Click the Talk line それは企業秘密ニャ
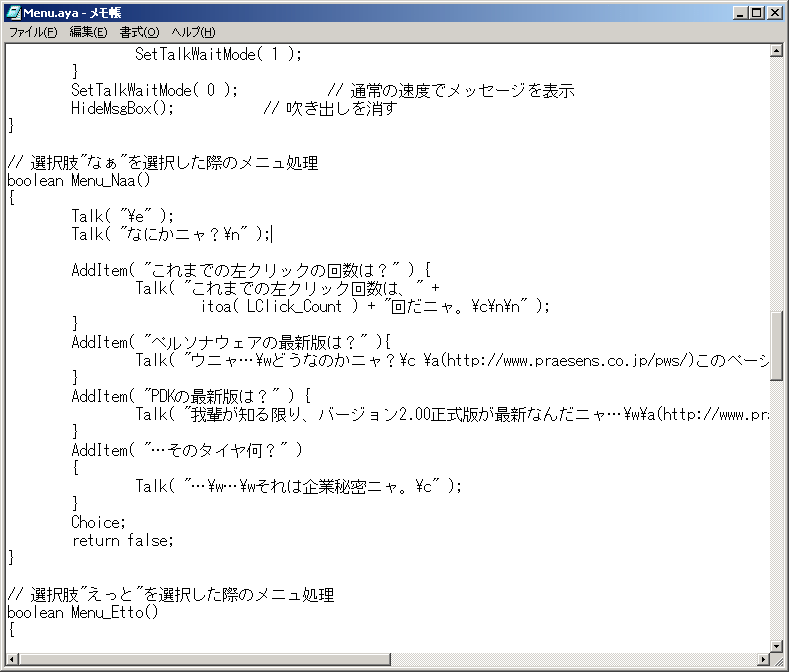Image resolution: width=789 pixels, height=672 pixels. click(298, 486)
